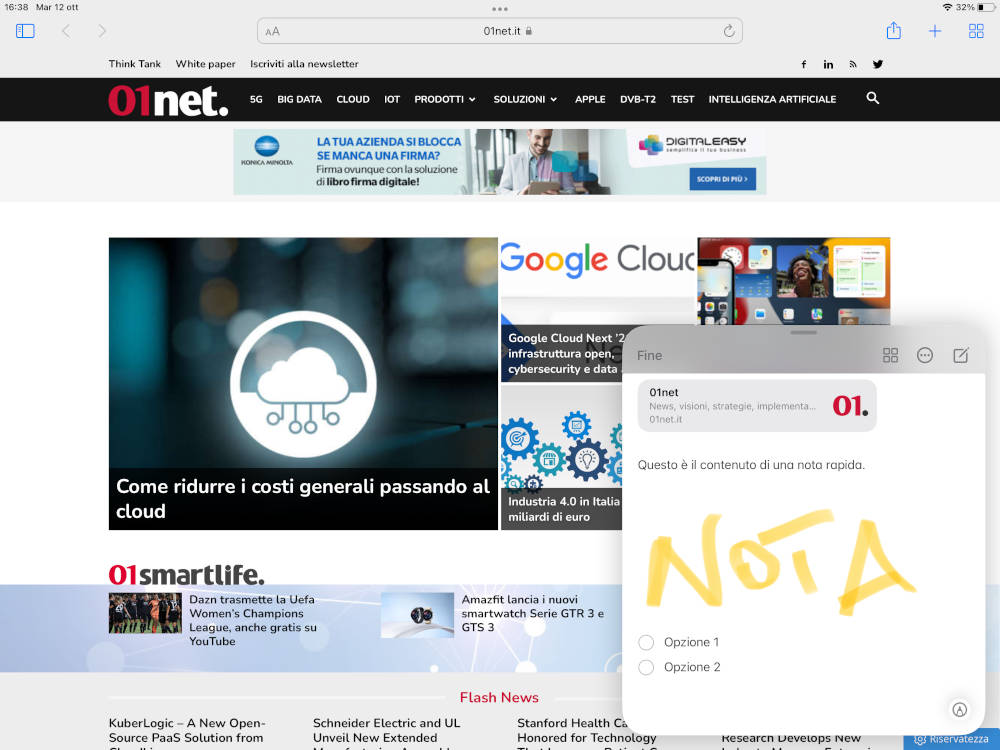
Task: Tap the yellow NOTA handwriting drawing
Action: point(779,564)
